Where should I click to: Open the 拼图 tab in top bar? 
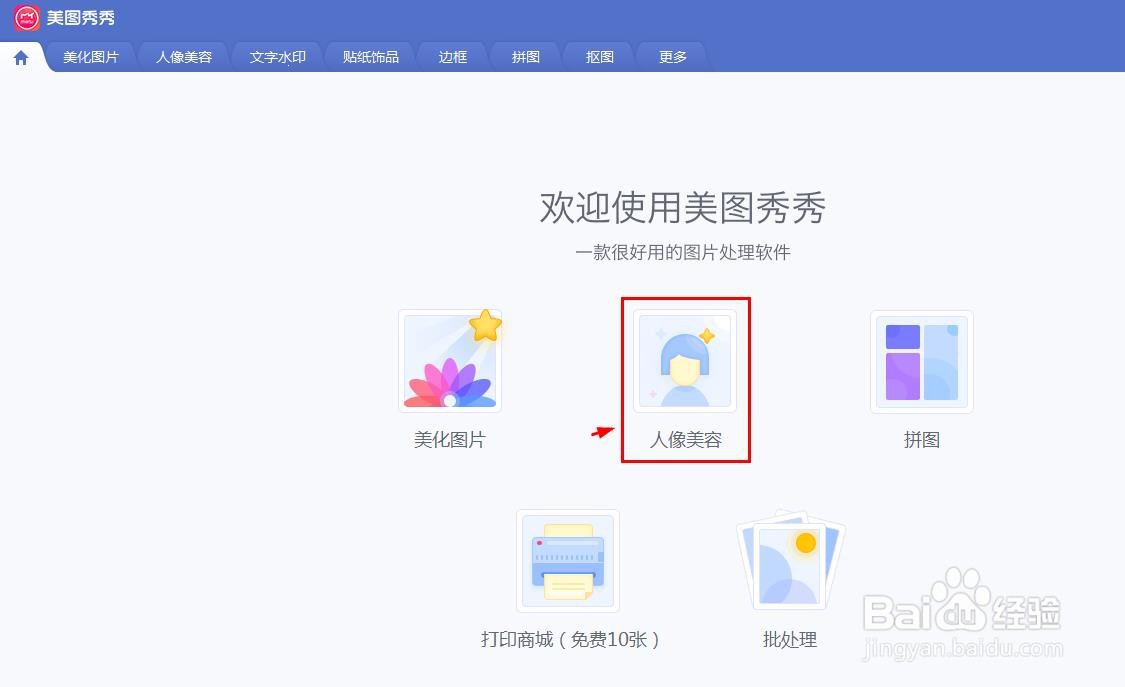coord(526,57)
